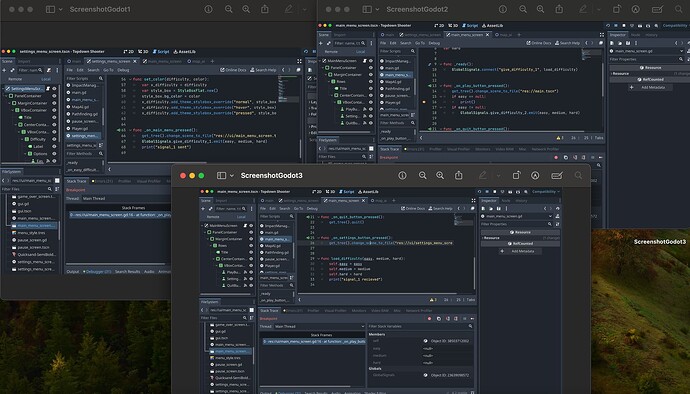
Task: Click the Share icon in ScreenshotGodot2 window
Action: (x=559, y=9)
